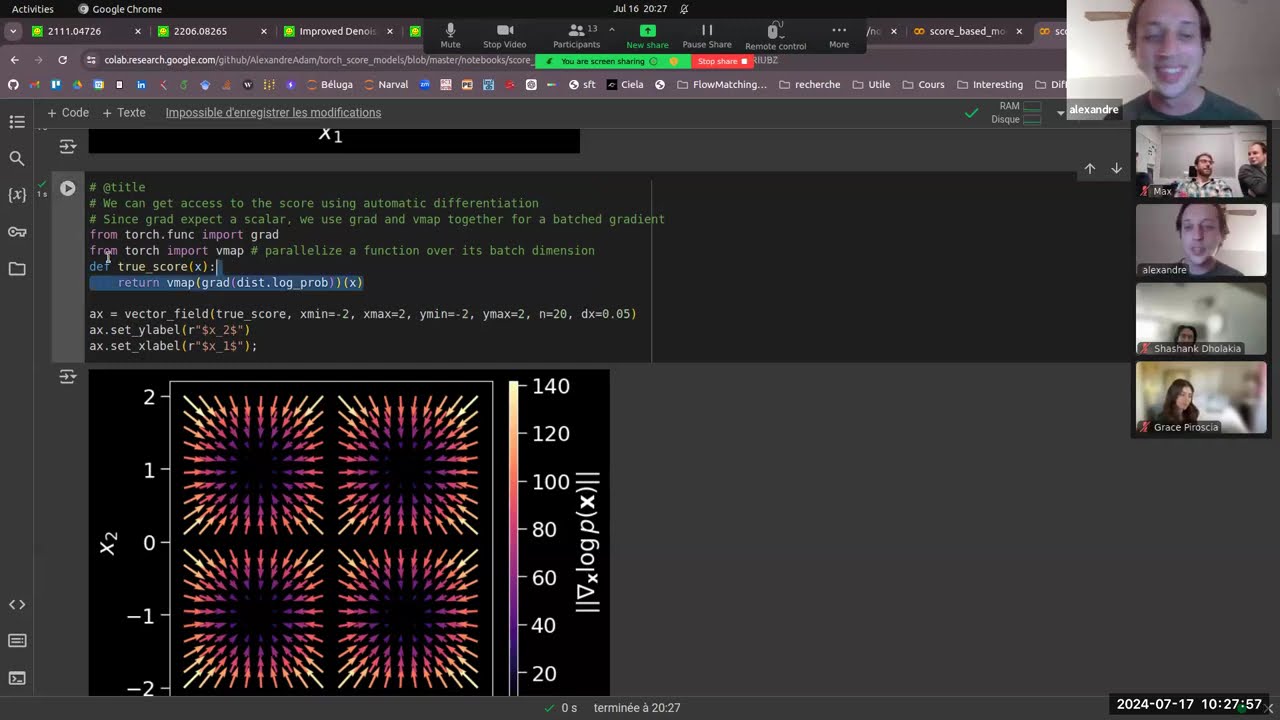Switch to the score_based_mo tab

pyautogui.click(x=967, y=31)
